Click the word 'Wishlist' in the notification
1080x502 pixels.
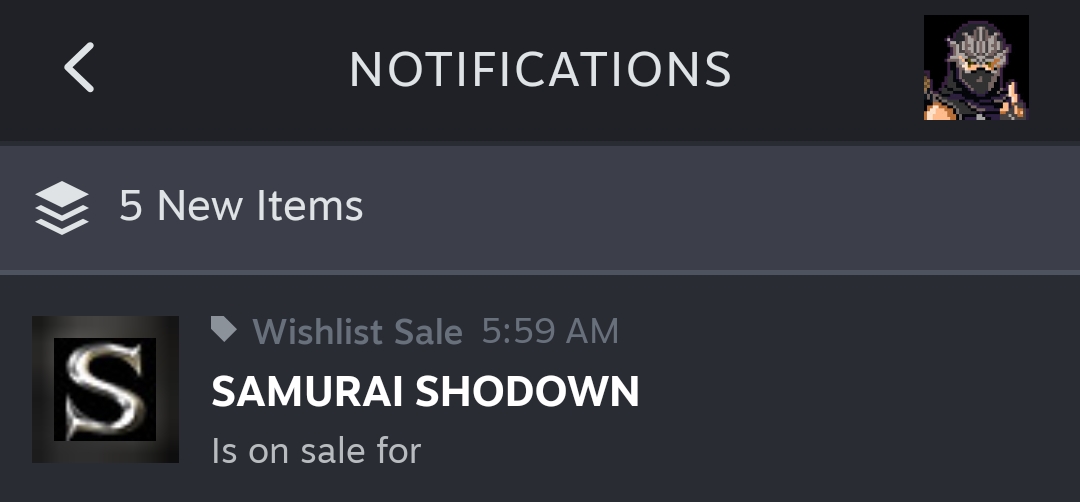pos(310,331)
